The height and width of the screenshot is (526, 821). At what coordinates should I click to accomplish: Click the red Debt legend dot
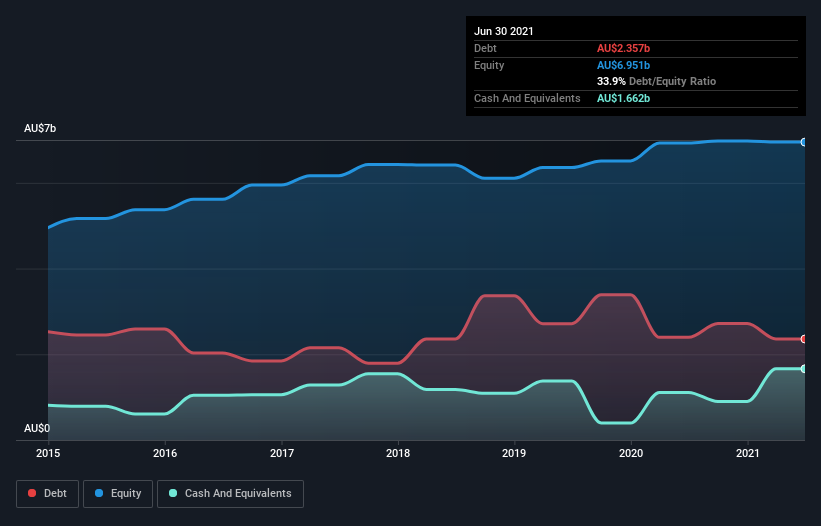click(32, 493)
